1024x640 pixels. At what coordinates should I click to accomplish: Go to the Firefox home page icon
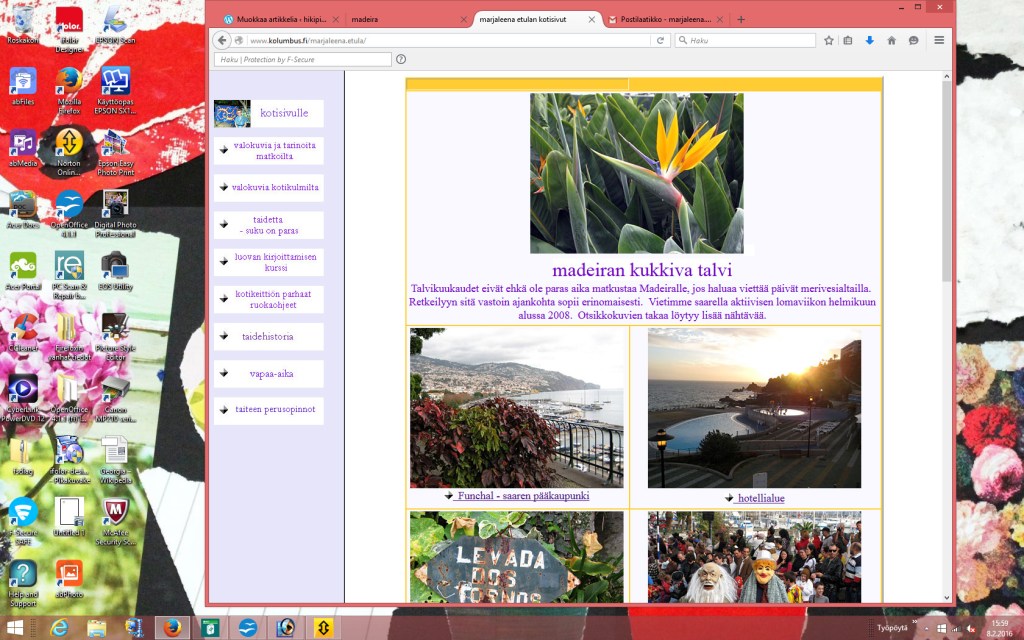click(x=891, y=40)
